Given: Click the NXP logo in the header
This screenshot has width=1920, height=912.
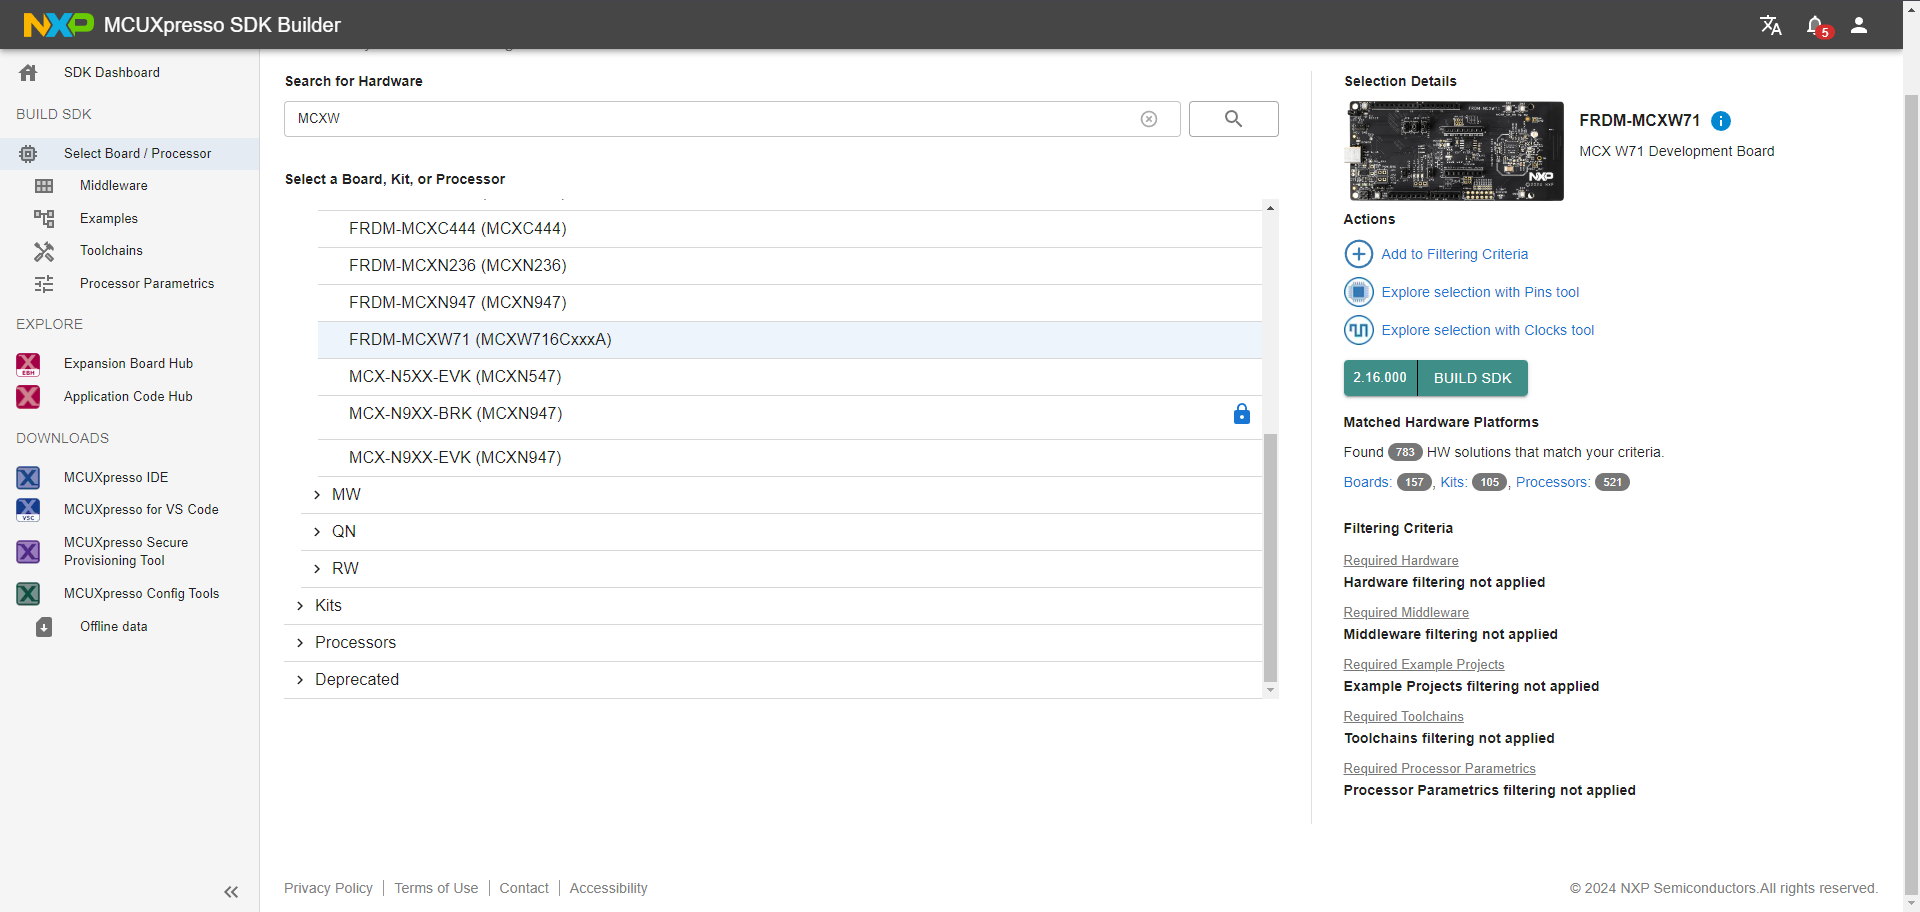Looking at the screenshot, I should (58, 25).
